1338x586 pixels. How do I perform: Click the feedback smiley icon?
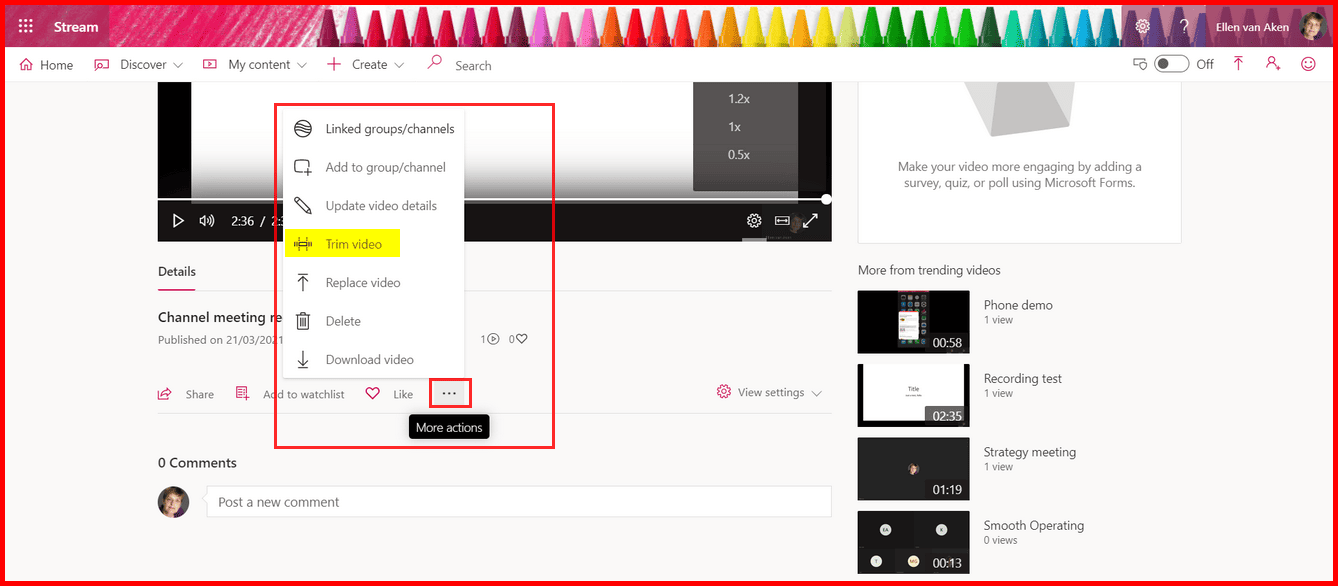[1308, 64]
